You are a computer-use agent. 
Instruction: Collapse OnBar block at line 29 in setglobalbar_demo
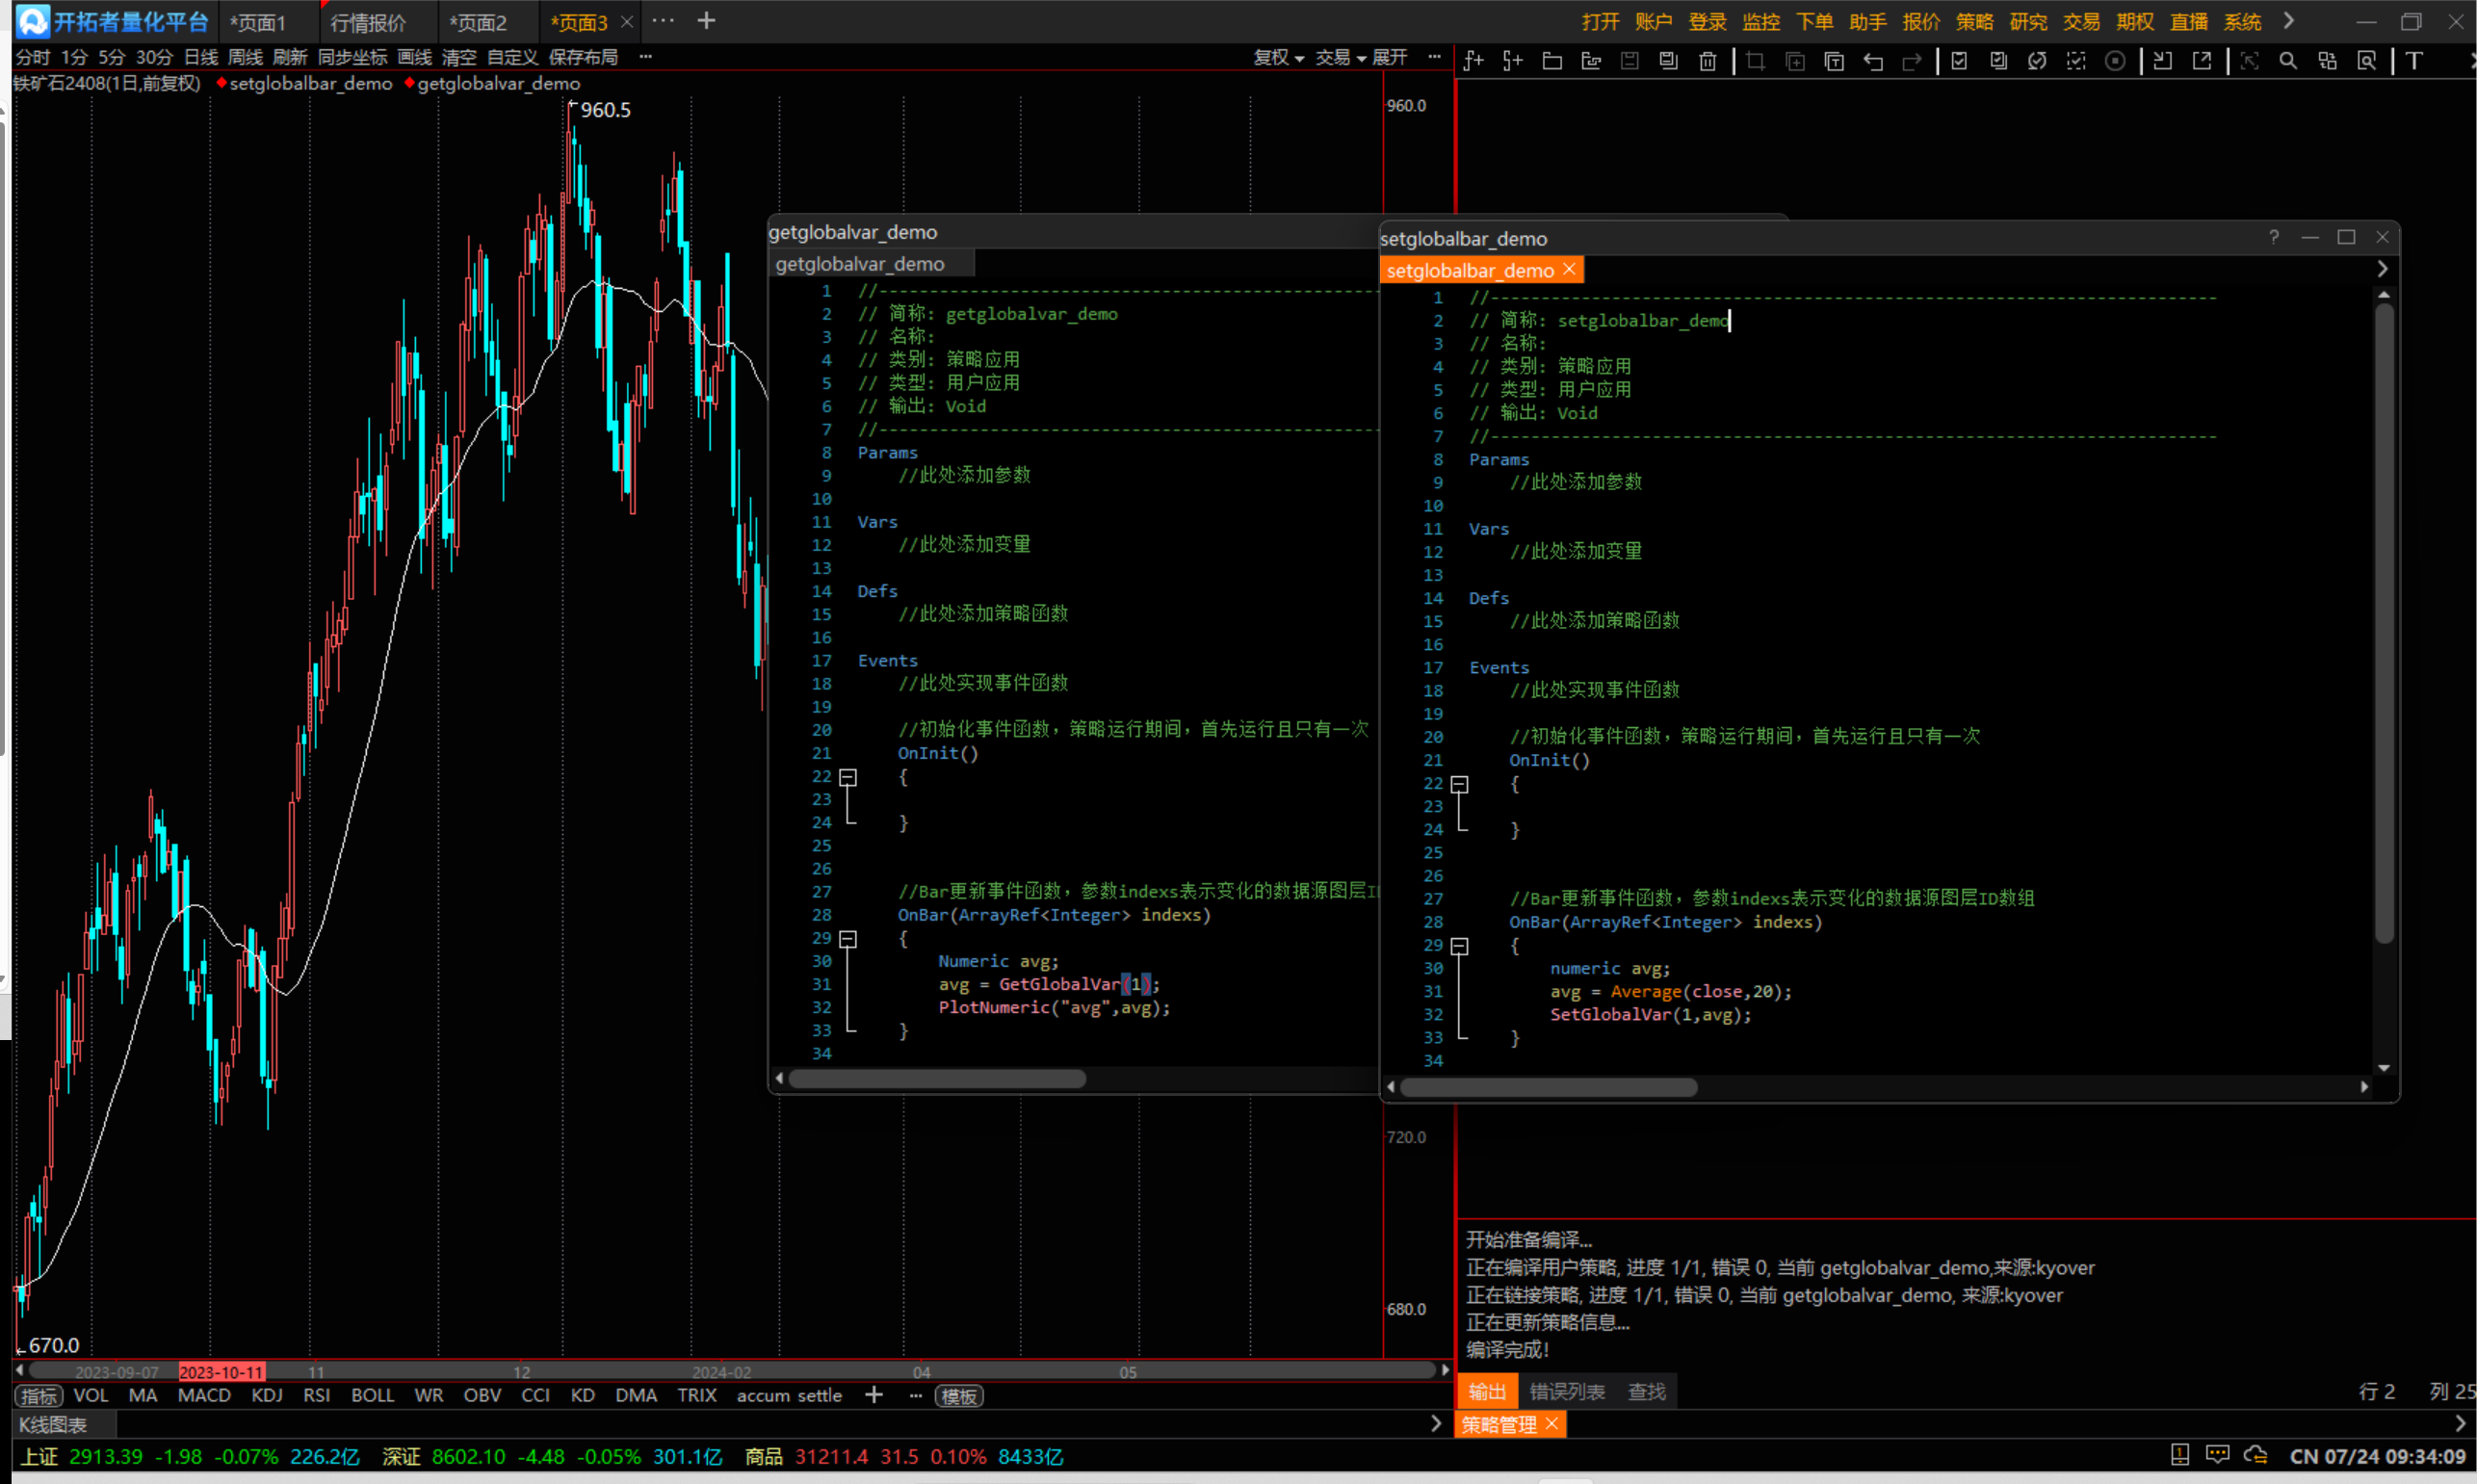[x=1460, y=946]
